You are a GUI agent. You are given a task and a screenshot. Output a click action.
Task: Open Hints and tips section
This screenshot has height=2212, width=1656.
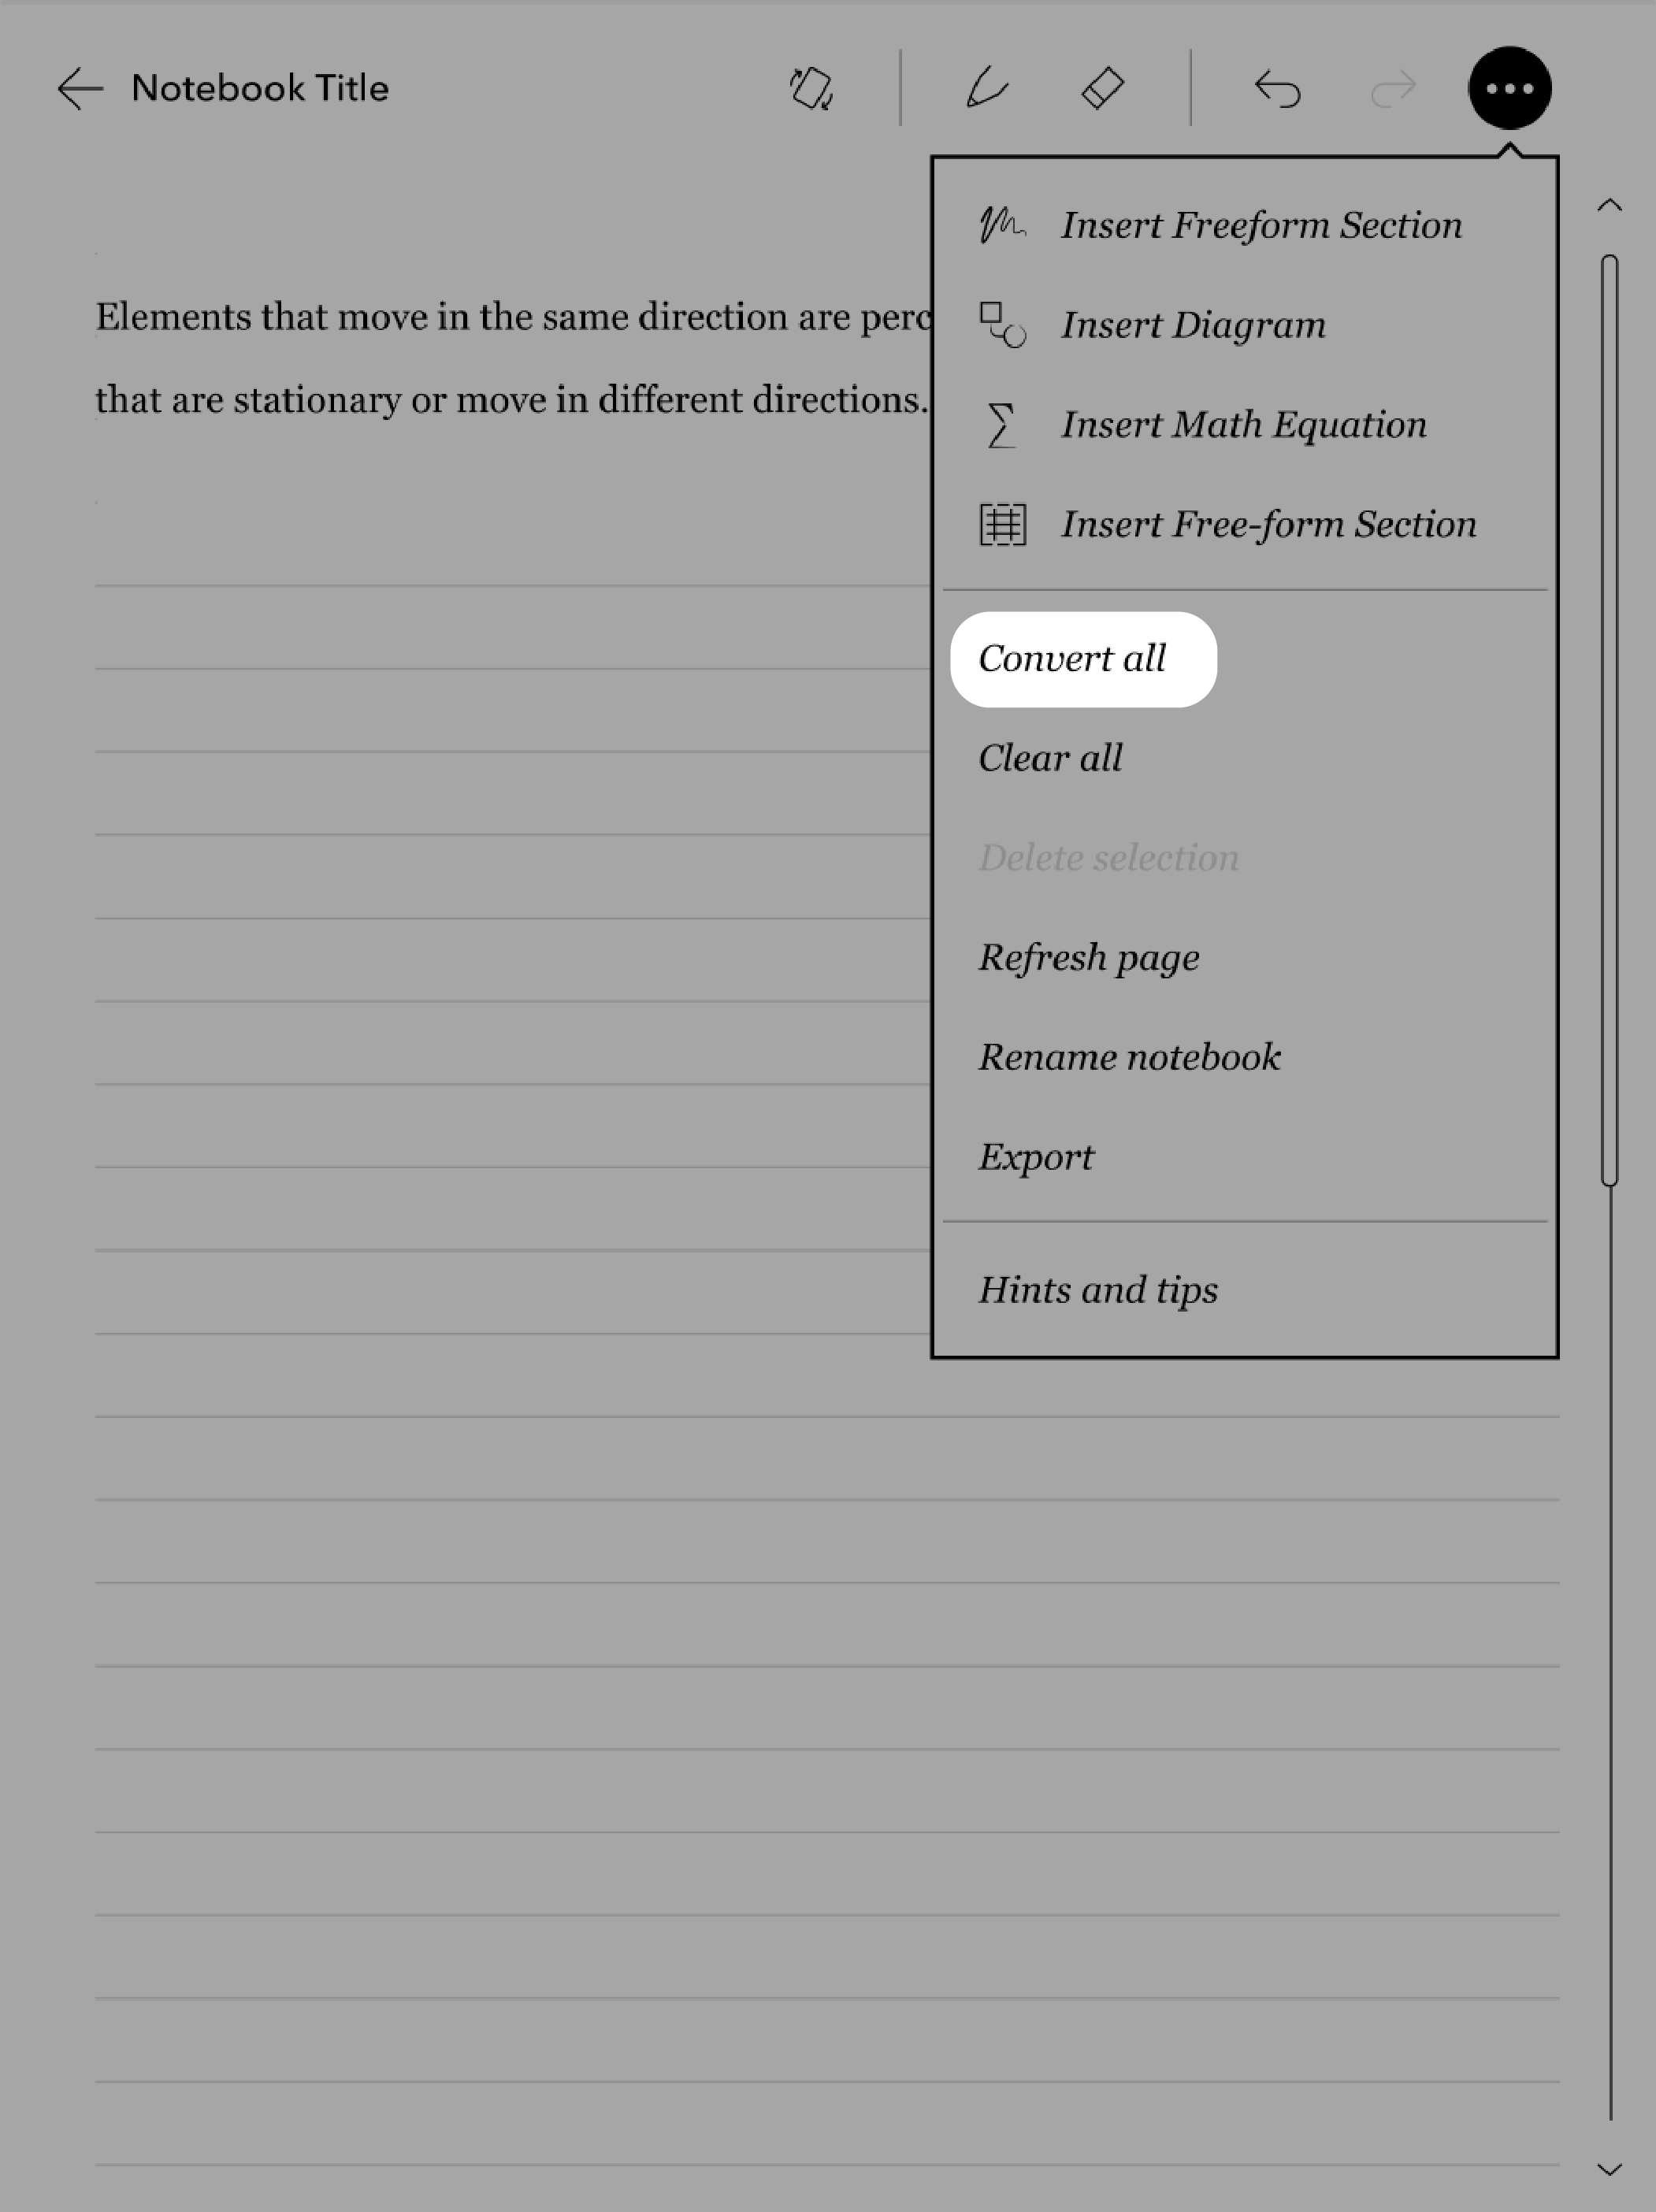[x=1097, y=1290]
